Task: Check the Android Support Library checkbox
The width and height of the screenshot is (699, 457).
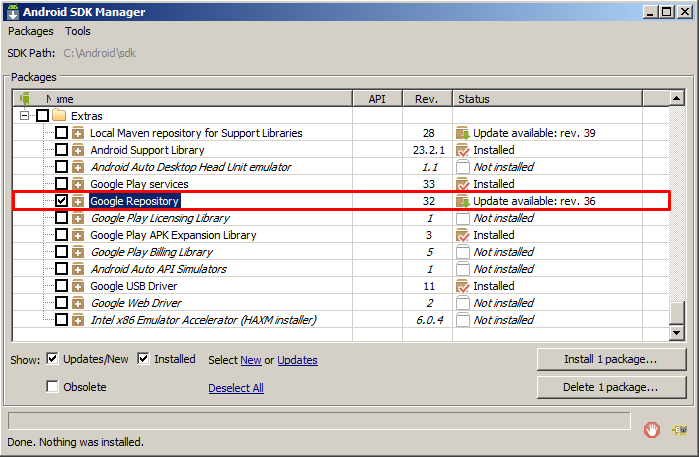Action: coord(62,149)
